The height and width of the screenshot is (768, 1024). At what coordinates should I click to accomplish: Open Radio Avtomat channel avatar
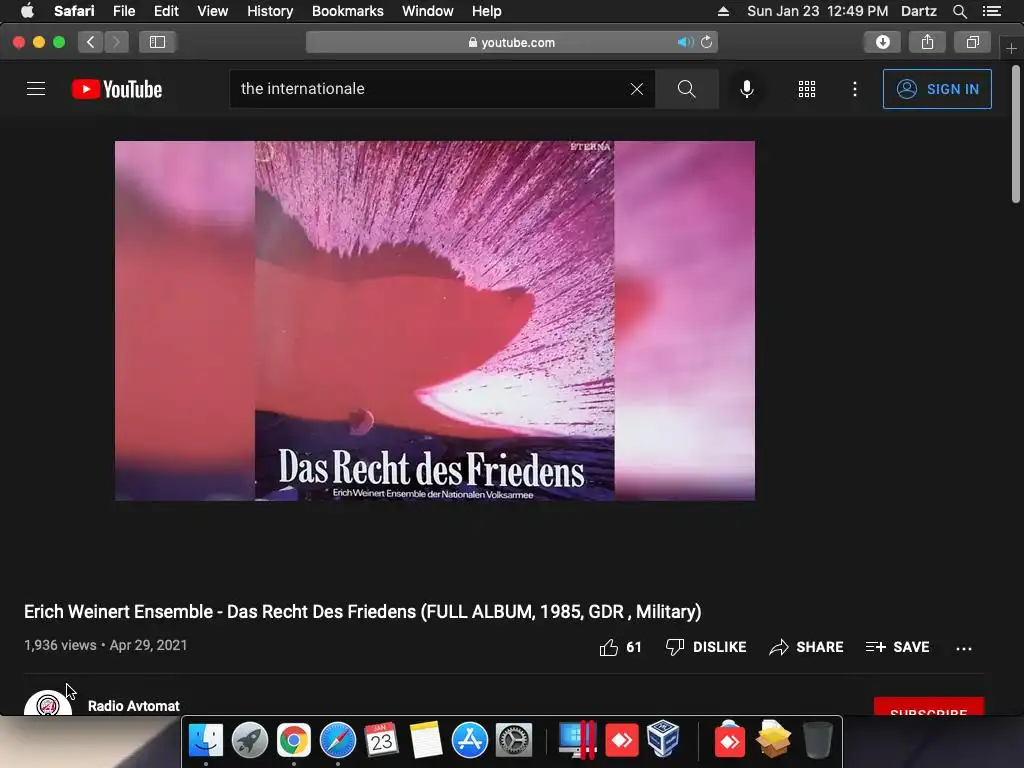click(x=48, y=703)
